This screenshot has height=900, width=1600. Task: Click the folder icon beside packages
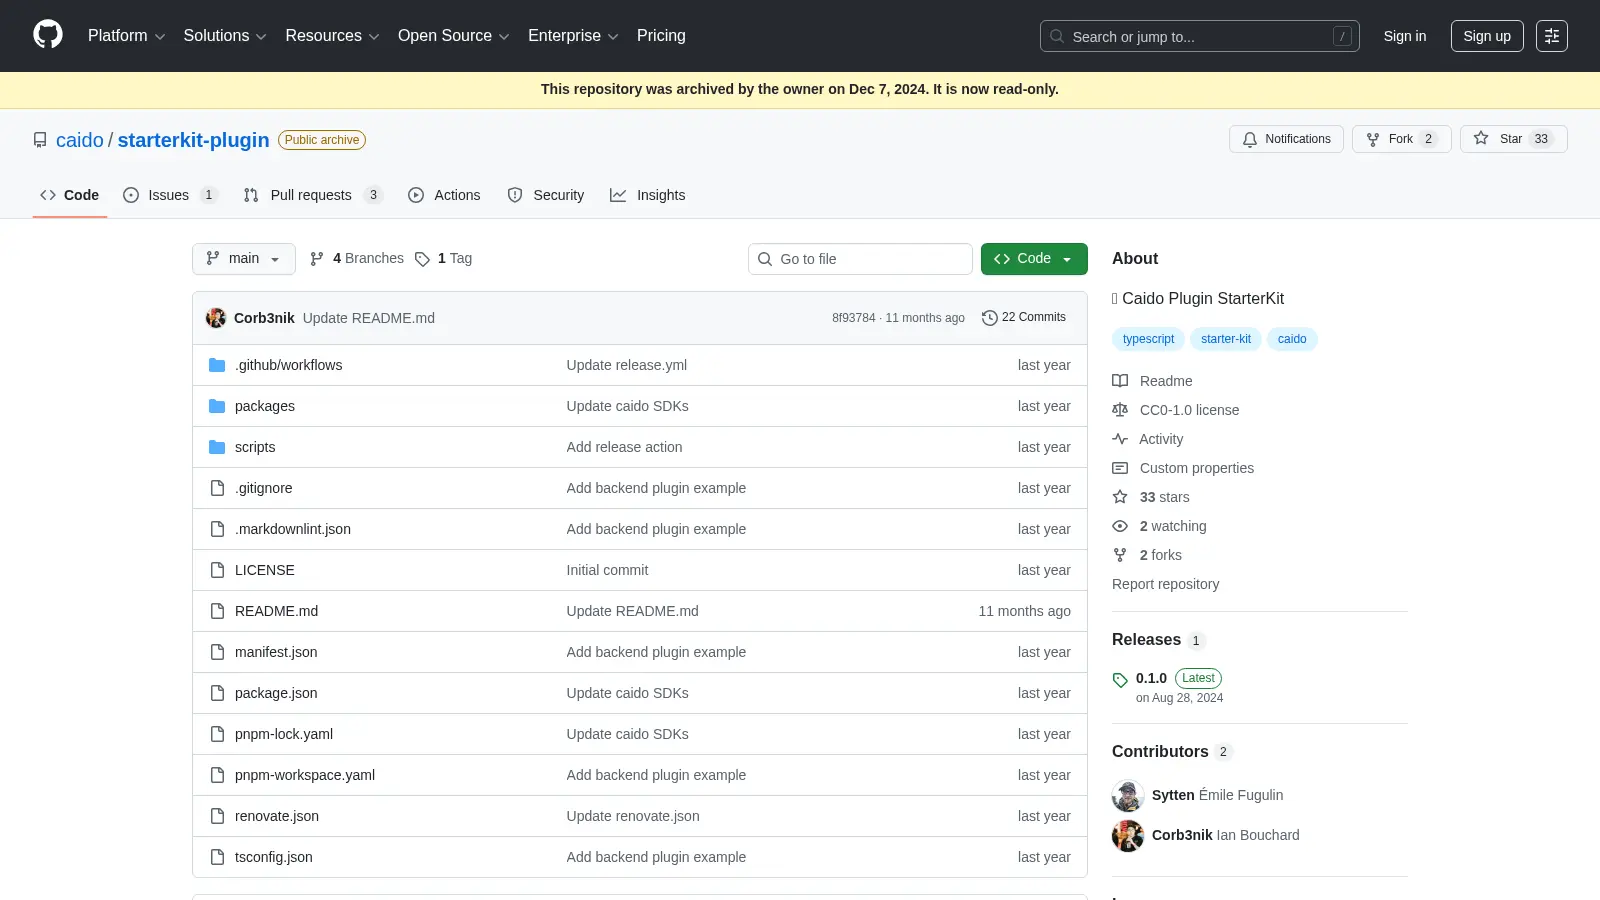point(217,406)
